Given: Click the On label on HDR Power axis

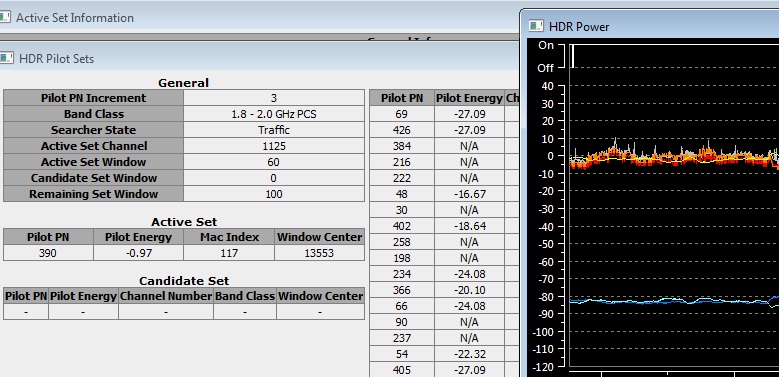Looking at the screenshot, I should (546, 45).
